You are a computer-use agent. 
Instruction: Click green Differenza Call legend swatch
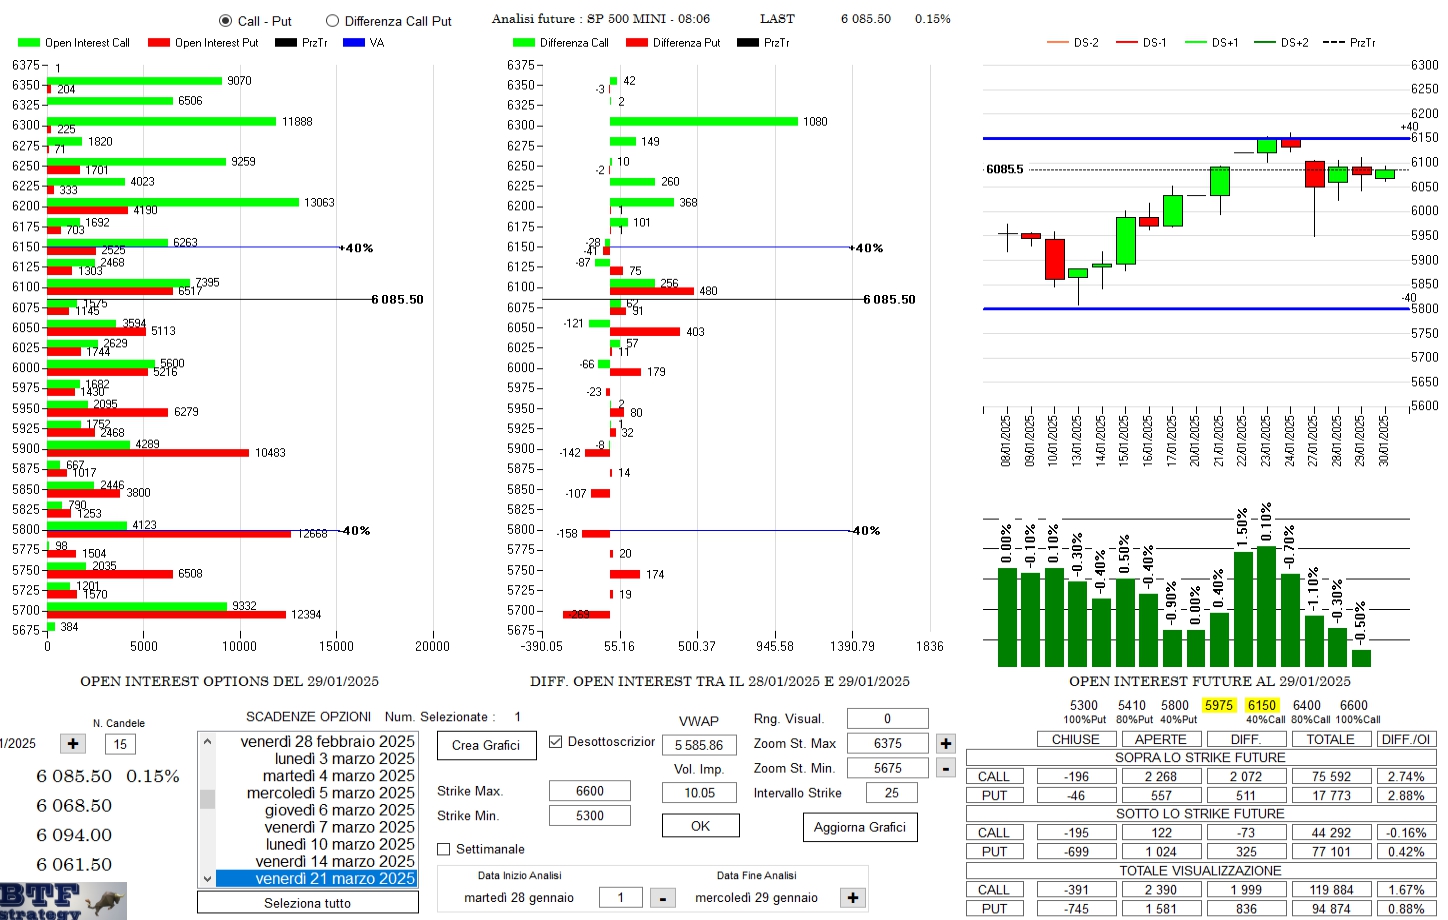click(524, 43)
